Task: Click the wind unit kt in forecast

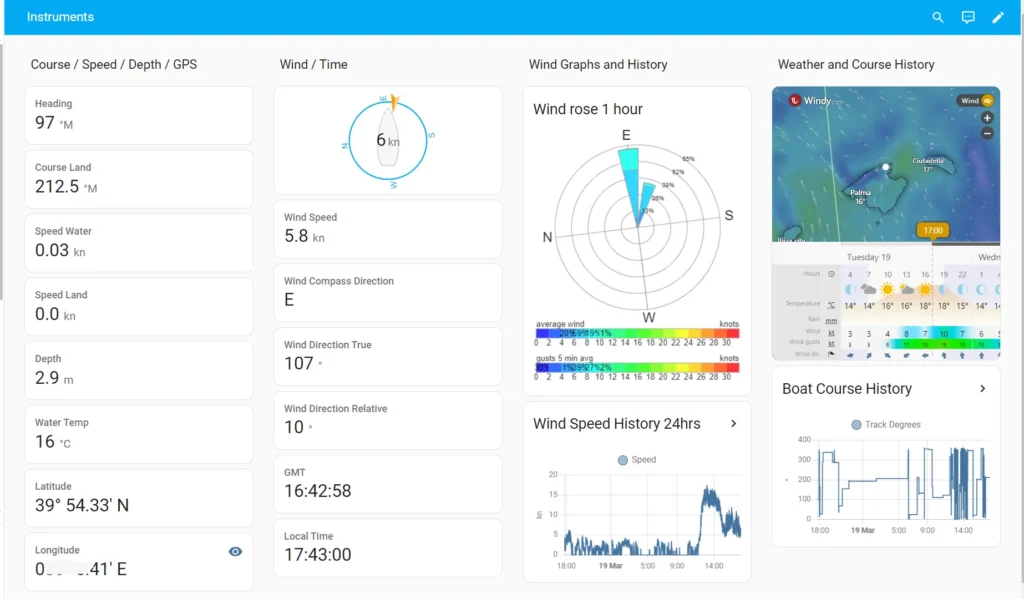Action: point(831,333)
